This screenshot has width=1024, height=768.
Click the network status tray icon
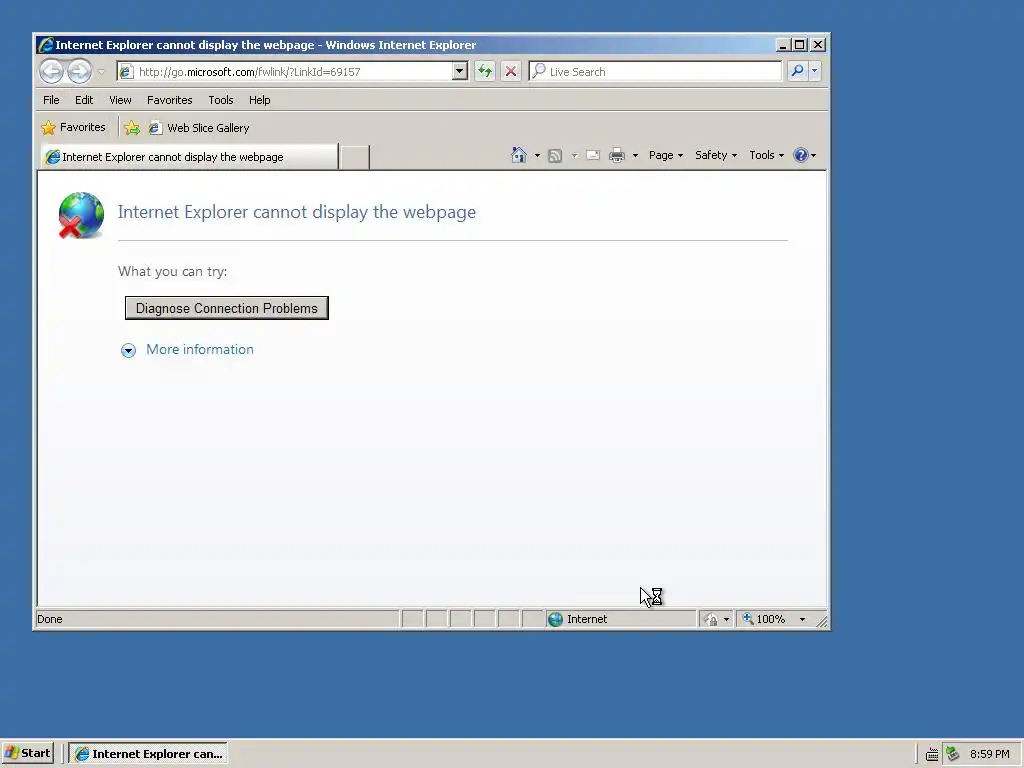click(x=953, y=754)
